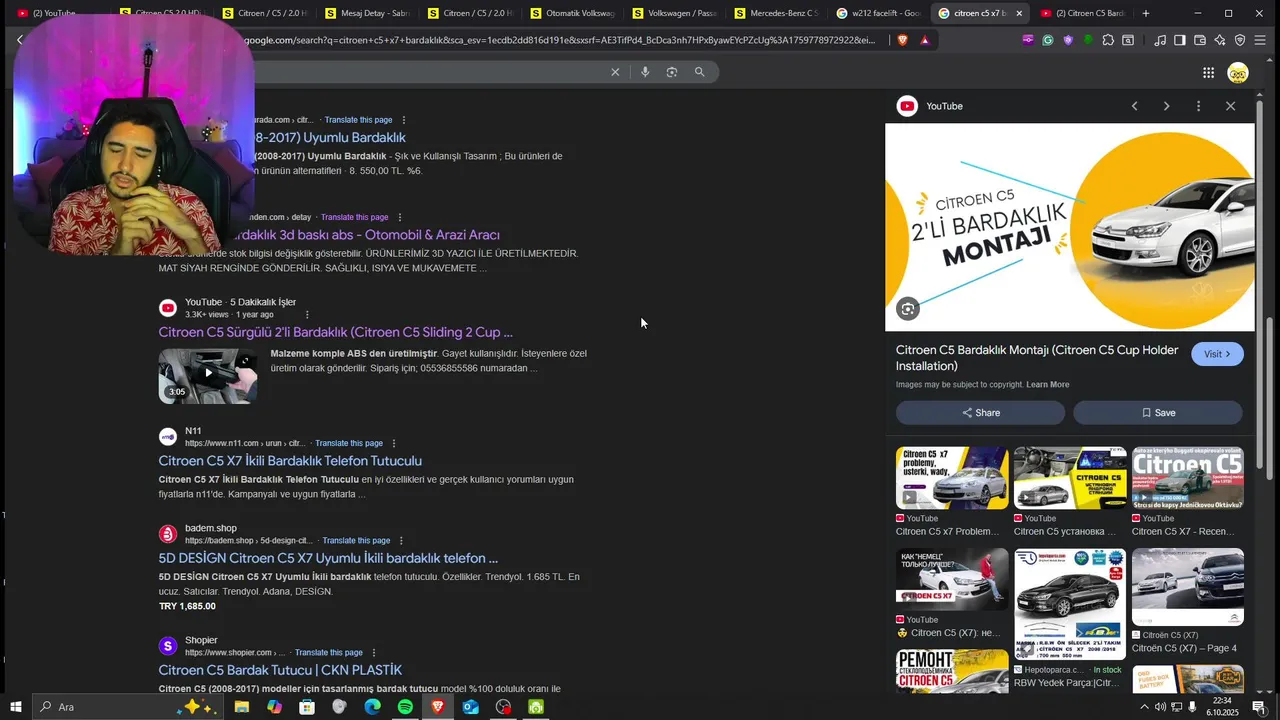Open the Learn More copyright link
This screenshot has width=1280, height=720.
pyautogui.click(x=1047, y=384)
